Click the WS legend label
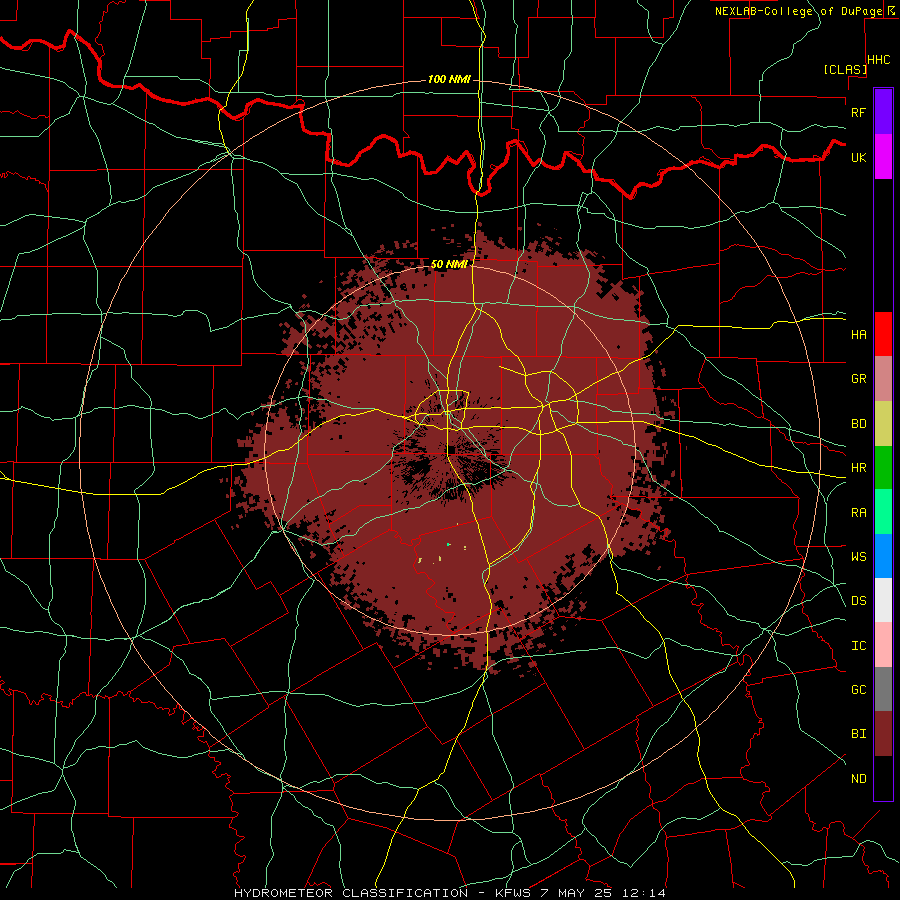 click(x=858, y=557)
